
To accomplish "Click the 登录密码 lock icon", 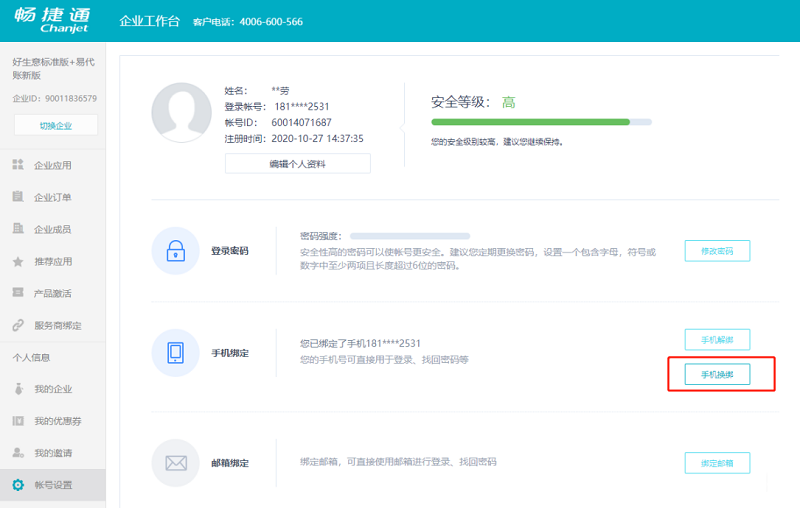I will (x=176, y=250).
